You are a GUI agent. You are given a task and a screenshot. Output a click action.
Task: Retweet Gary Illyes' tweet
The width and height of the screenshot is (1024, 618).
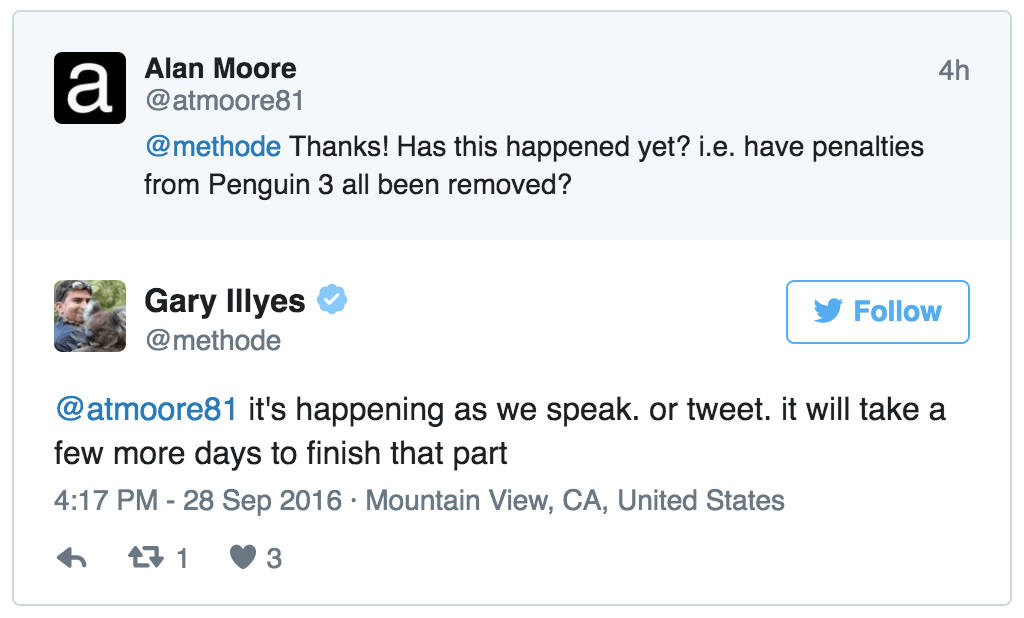click(145, 558)
